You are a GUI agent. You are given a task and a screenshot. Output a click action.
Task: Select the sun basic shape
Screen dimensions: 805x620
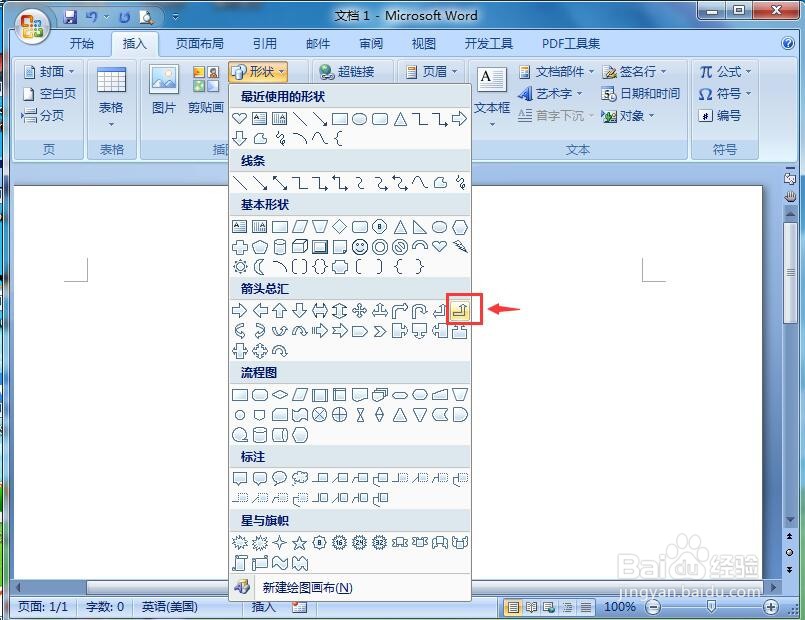[240, 267]
